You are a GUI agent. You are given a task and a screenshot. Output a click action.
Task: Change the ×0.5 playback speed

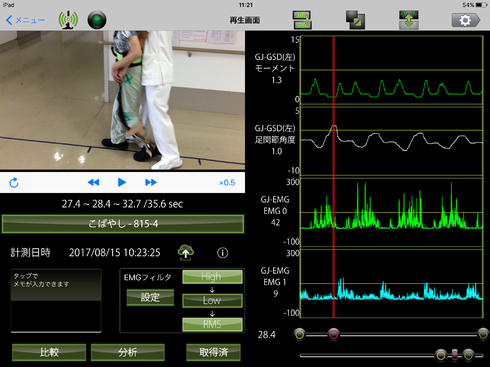(227, 183)
